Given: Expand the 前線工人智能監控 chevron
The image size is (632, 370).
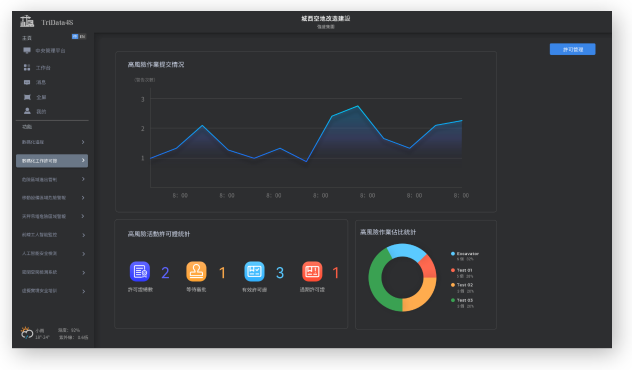Looking at the screenshot, I should pyautogui.click(x=83, y=235).
